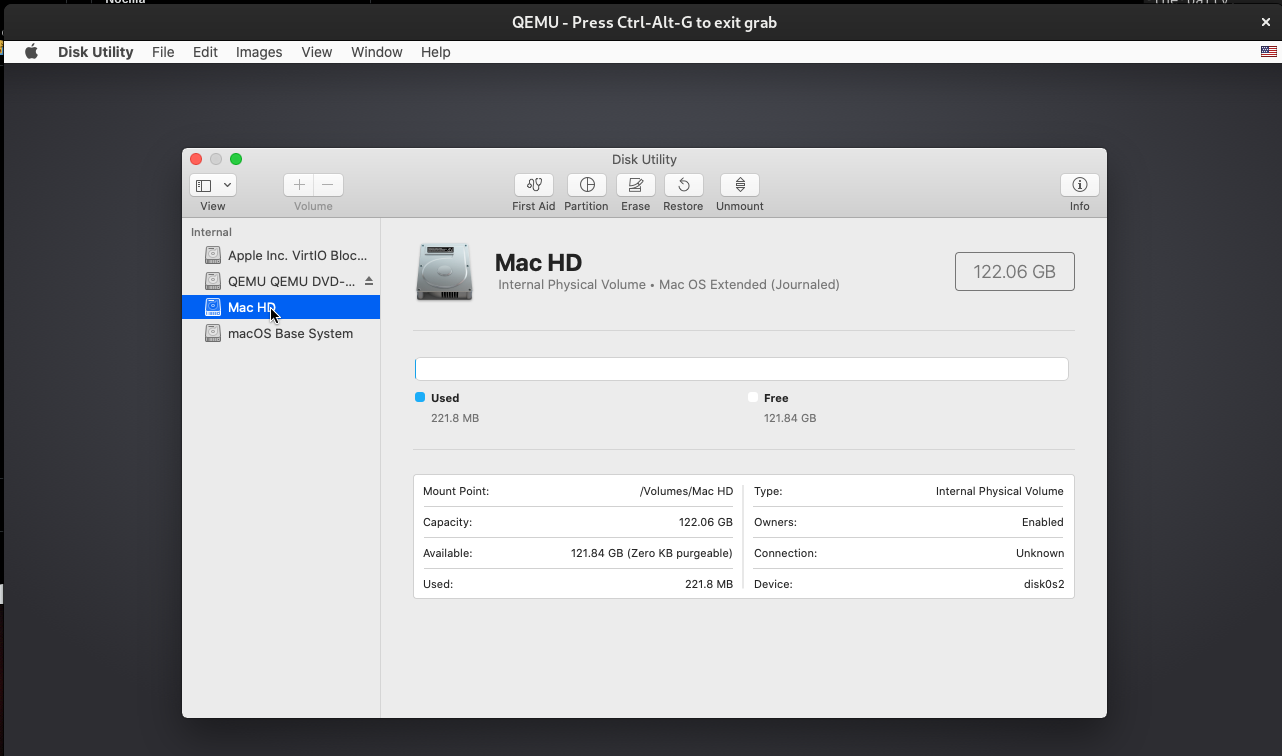This screenshot has height=756, width=1282.
Task: Click the Internal sidebar section header
Action: tap(211, 232)
